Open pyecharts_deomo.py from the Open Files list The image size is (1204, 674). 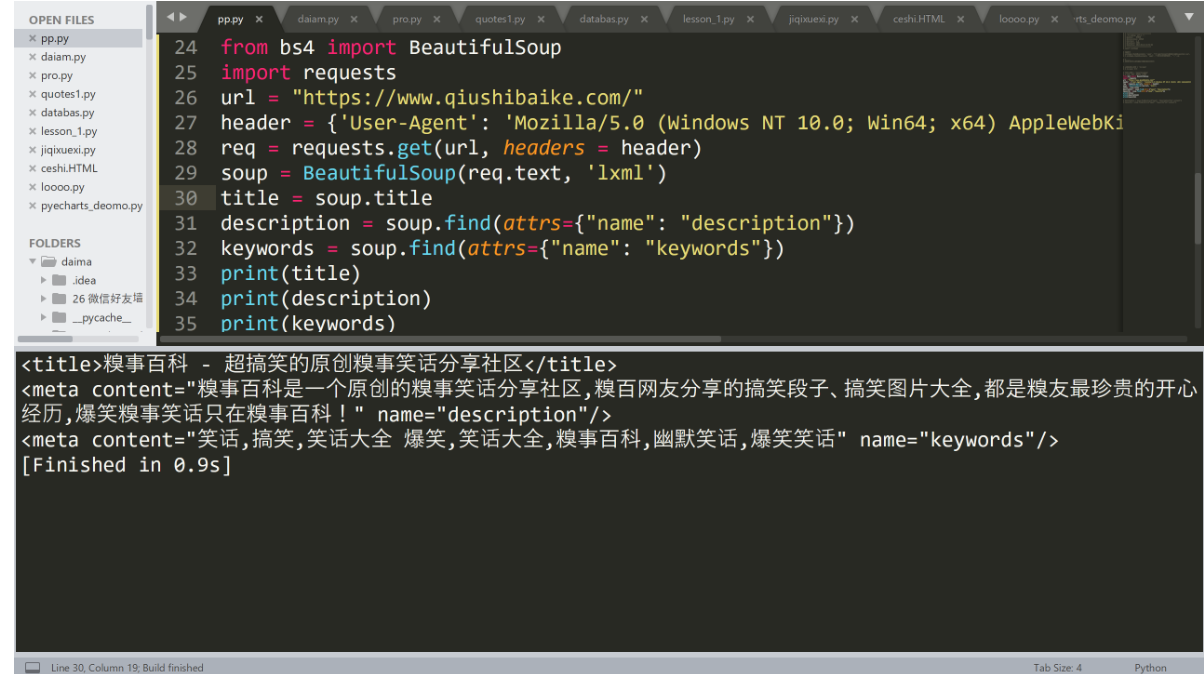tap(91, 206)
